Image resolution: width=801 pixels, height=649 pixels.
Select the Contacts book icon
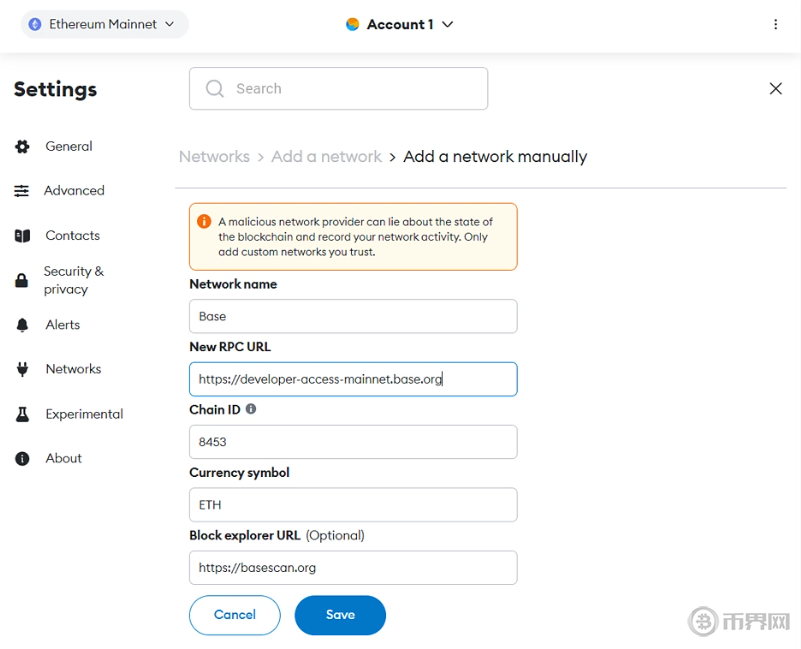pos(22,236)
